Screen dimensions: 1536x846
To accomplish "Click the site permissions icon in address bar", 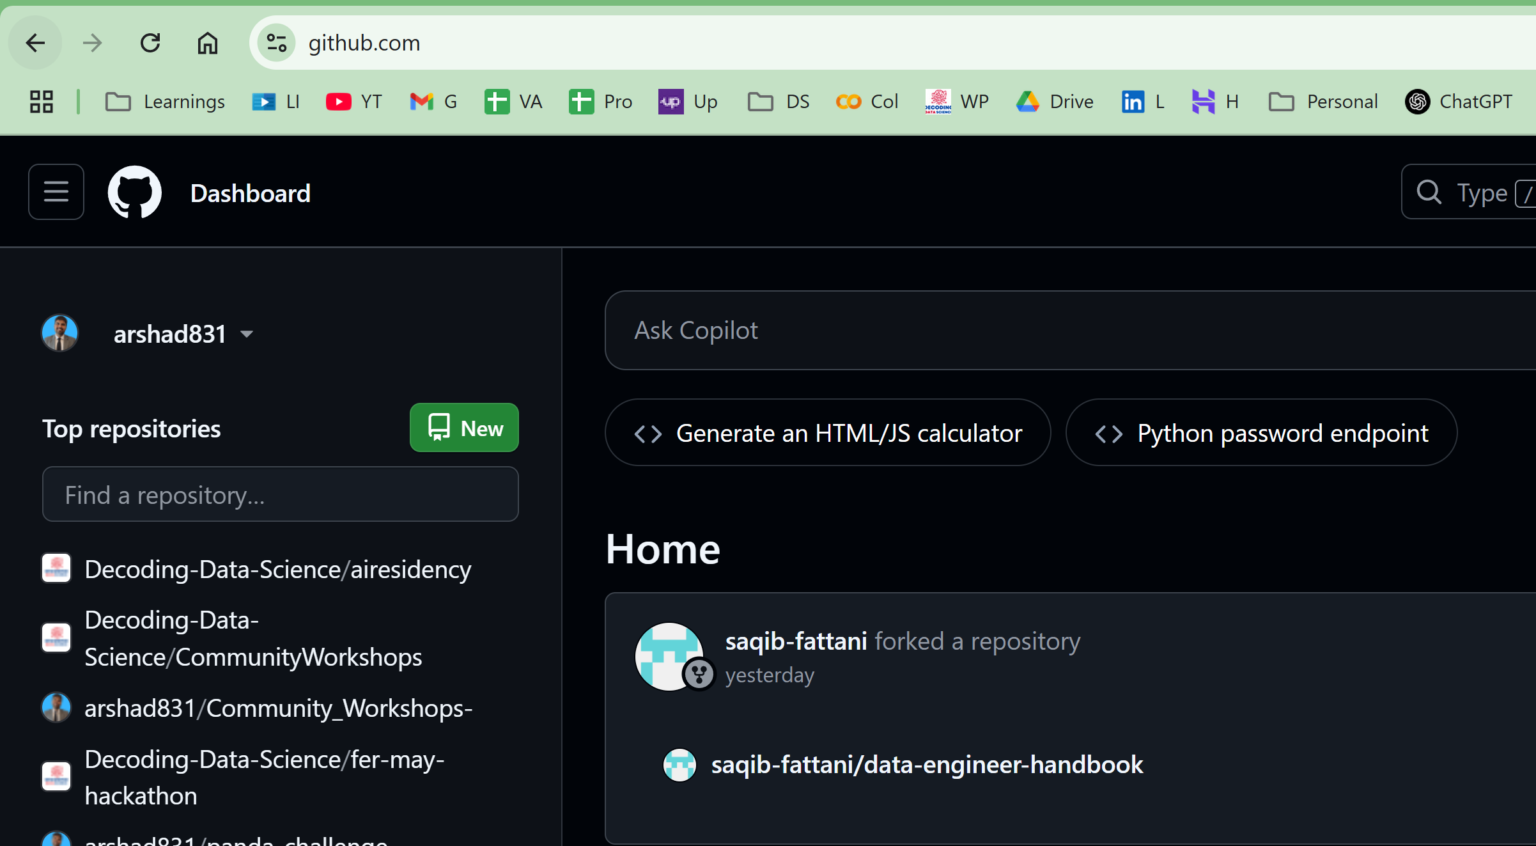I will point(276,42).
